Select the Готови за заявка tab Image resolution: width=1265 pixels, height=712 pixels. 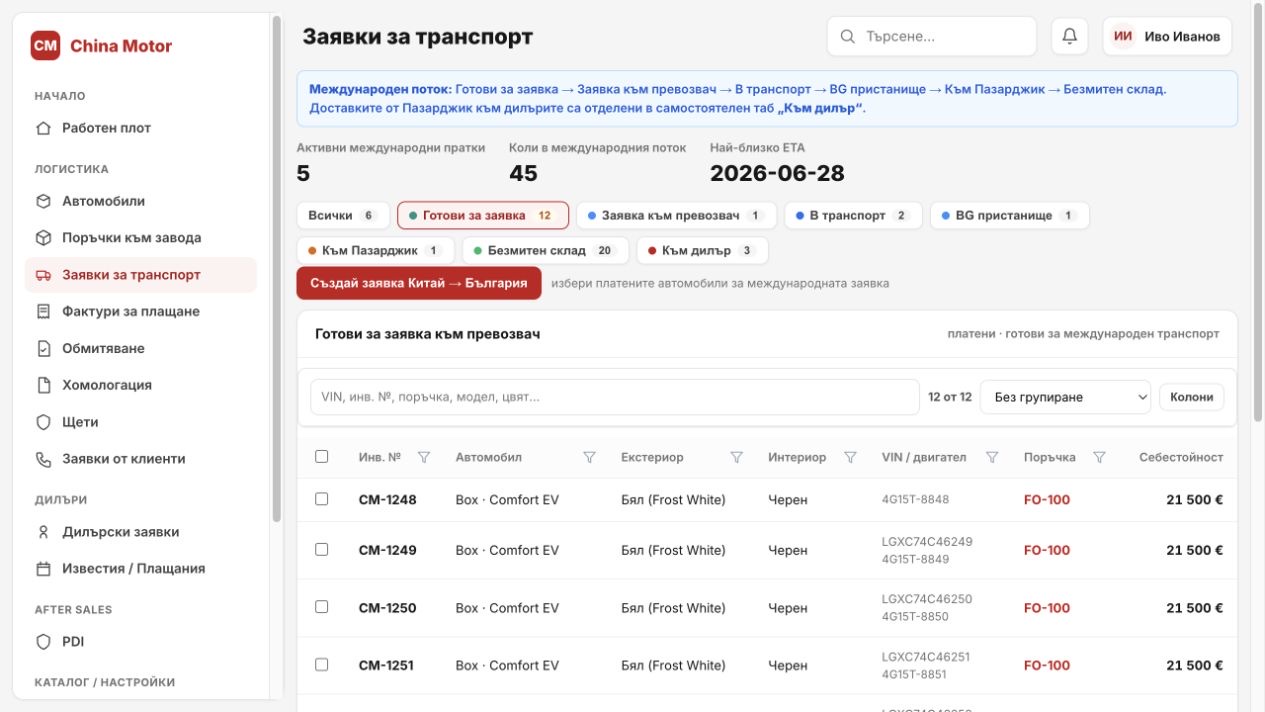(483, 215)
